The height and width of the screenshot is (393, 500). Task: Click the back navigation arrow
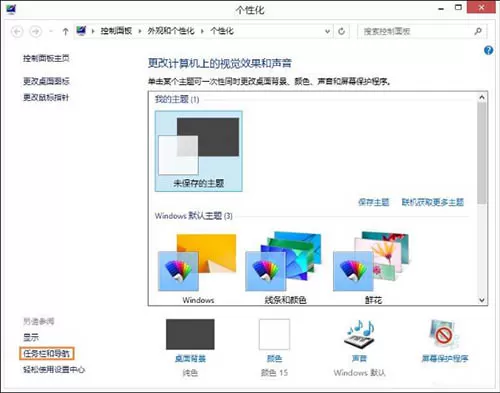[17, 31]
